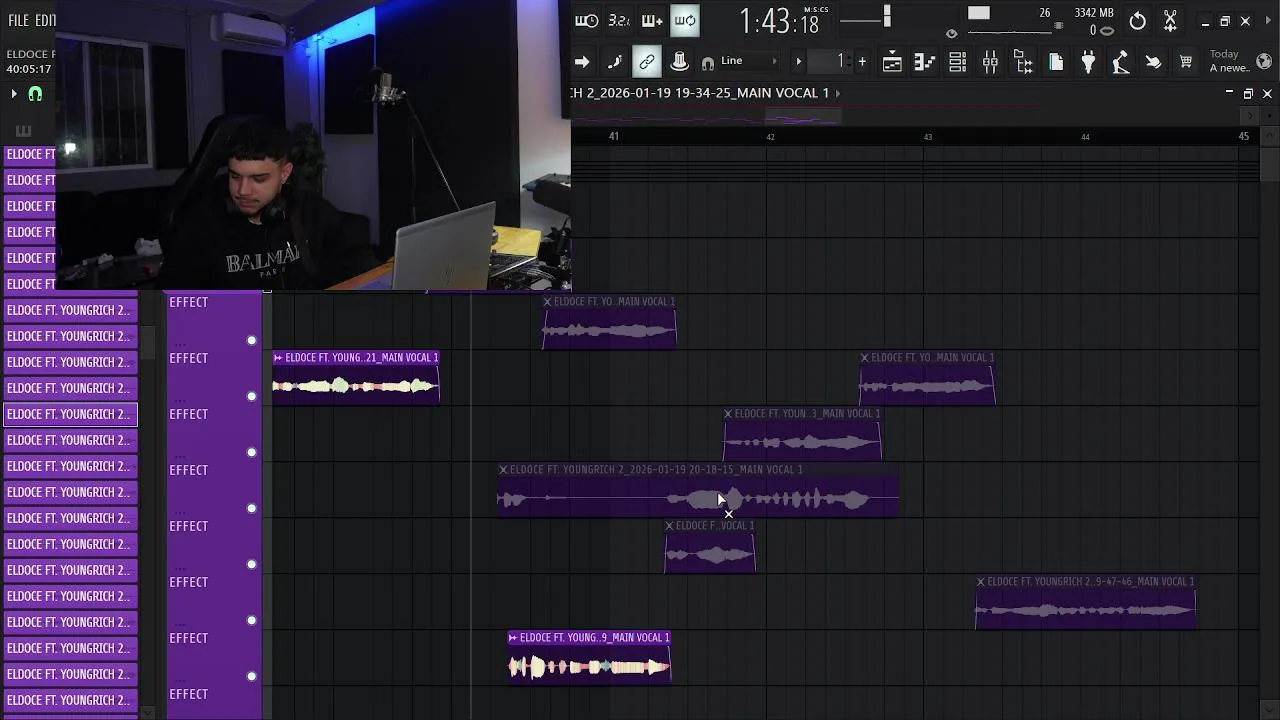Open clip menu of 9-47-46_MAIN VOCAL 1 clip
Image resolution: width=1280 pixels, height=720 pixels.
(x=981, y=581)
